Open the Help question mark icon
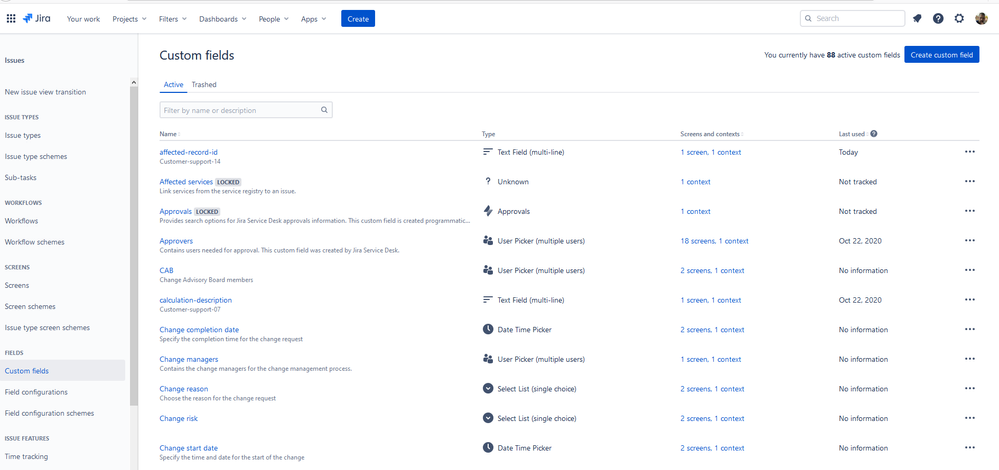The image size is (999, 470). [x=938, y=18]
